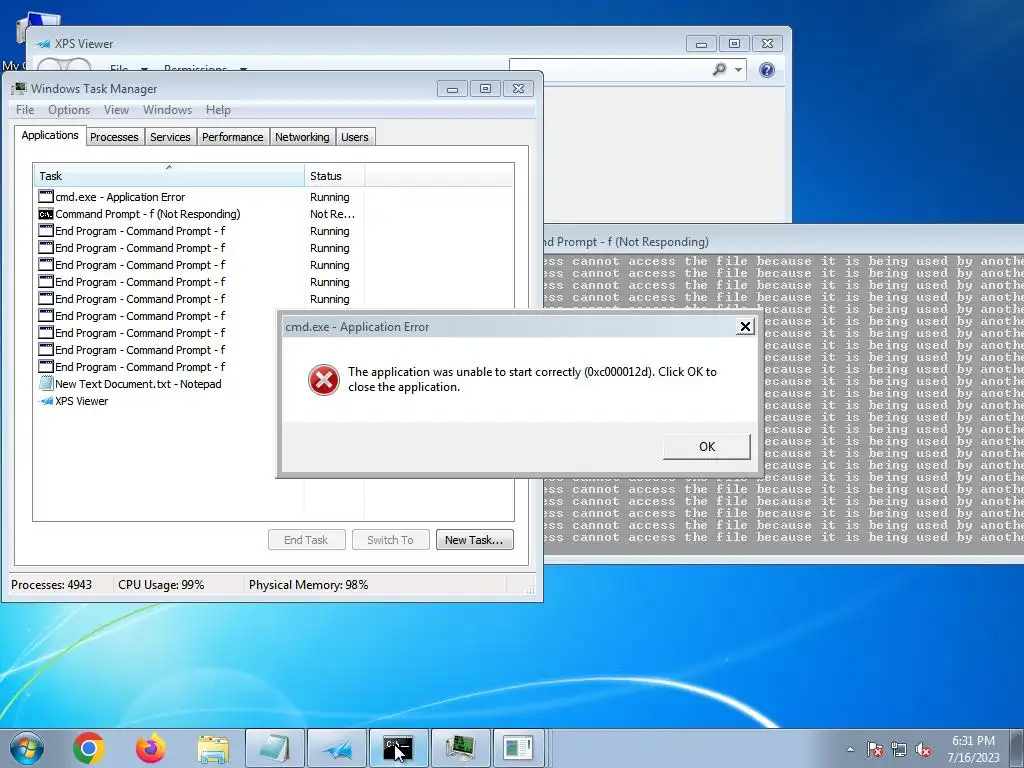Switch to XPS Viewer on the taskbar
1024x768 pixels.
337,748
